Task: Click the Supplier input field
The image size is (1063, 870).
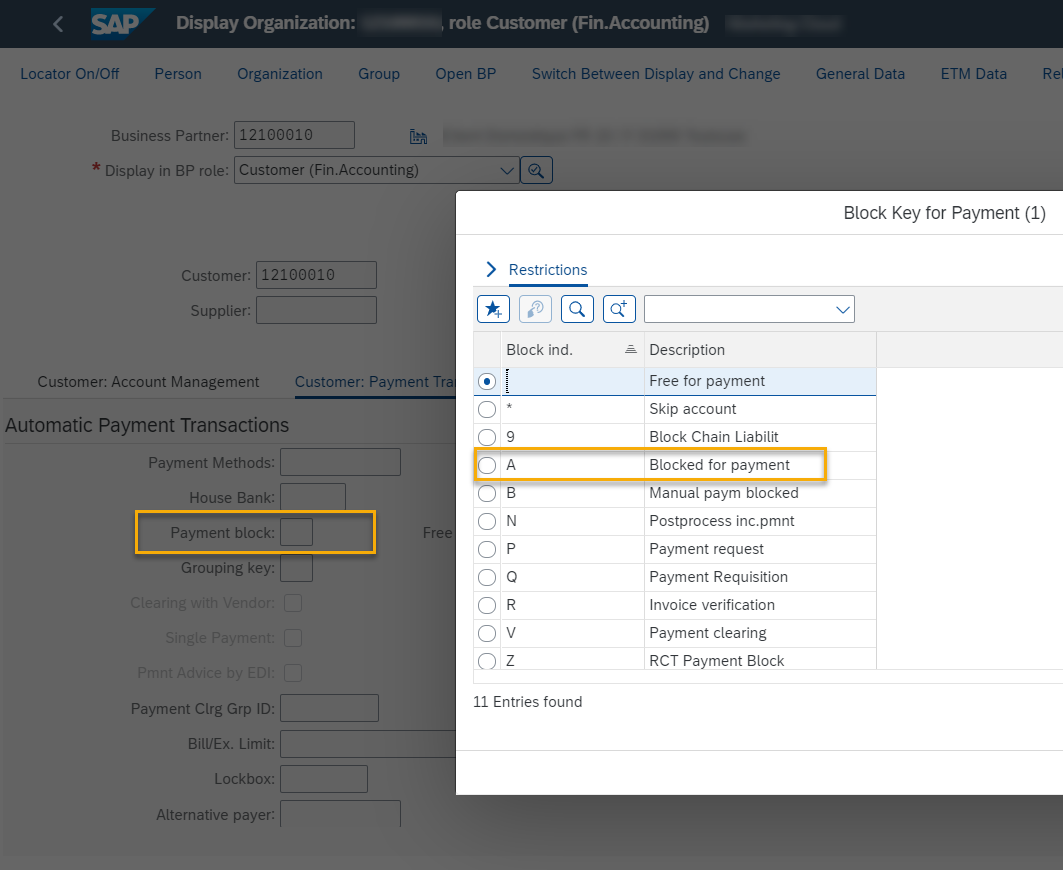Action: [x=317, y=310]
